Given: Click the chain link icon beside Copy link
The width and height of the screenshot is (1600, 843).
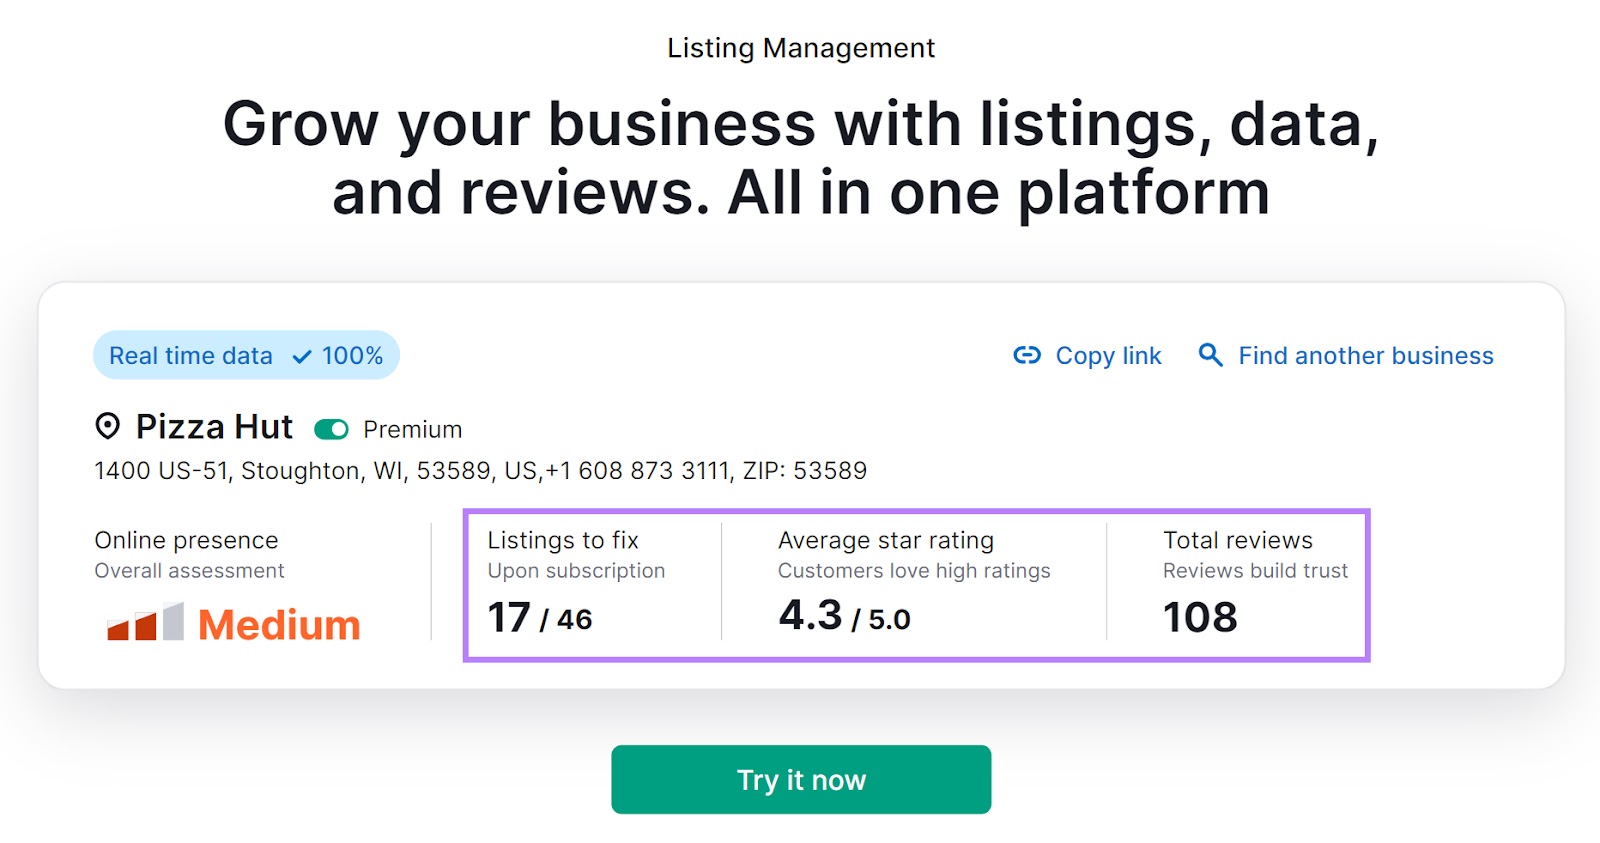Looking at the screenshot, I should pos(1027,355).
